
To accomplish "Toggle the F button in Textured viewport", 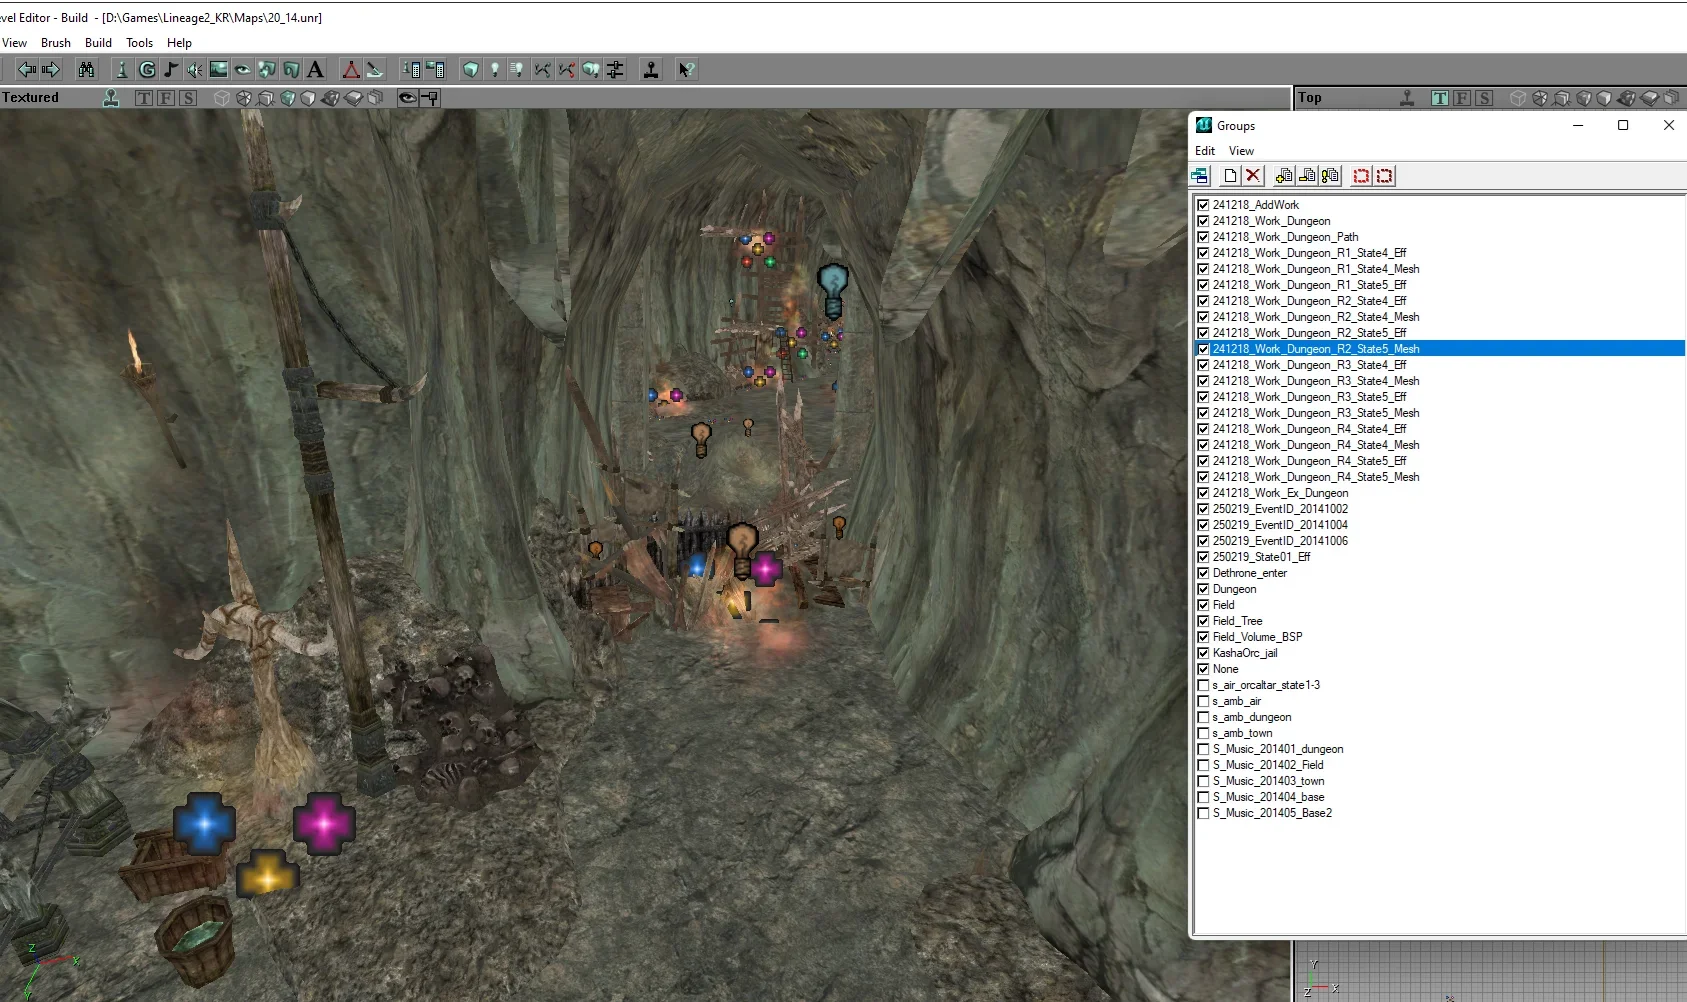I will click(166, 98).
